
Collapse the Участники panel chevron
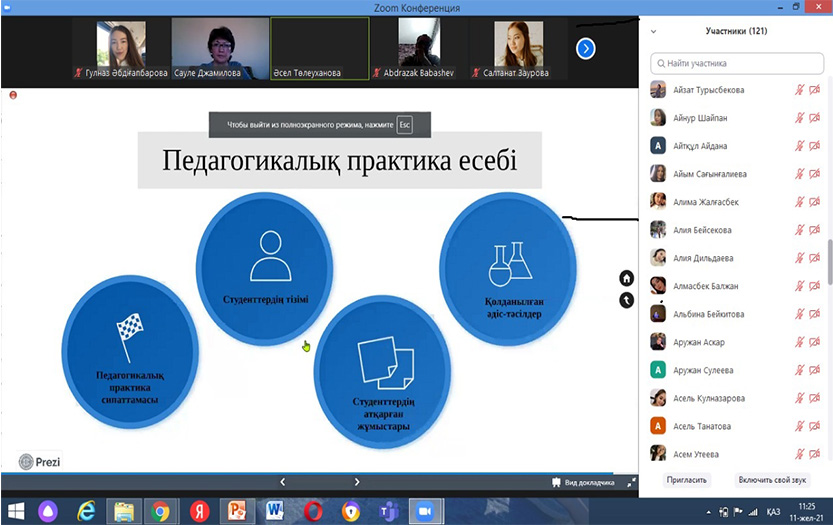coord(653,31)
